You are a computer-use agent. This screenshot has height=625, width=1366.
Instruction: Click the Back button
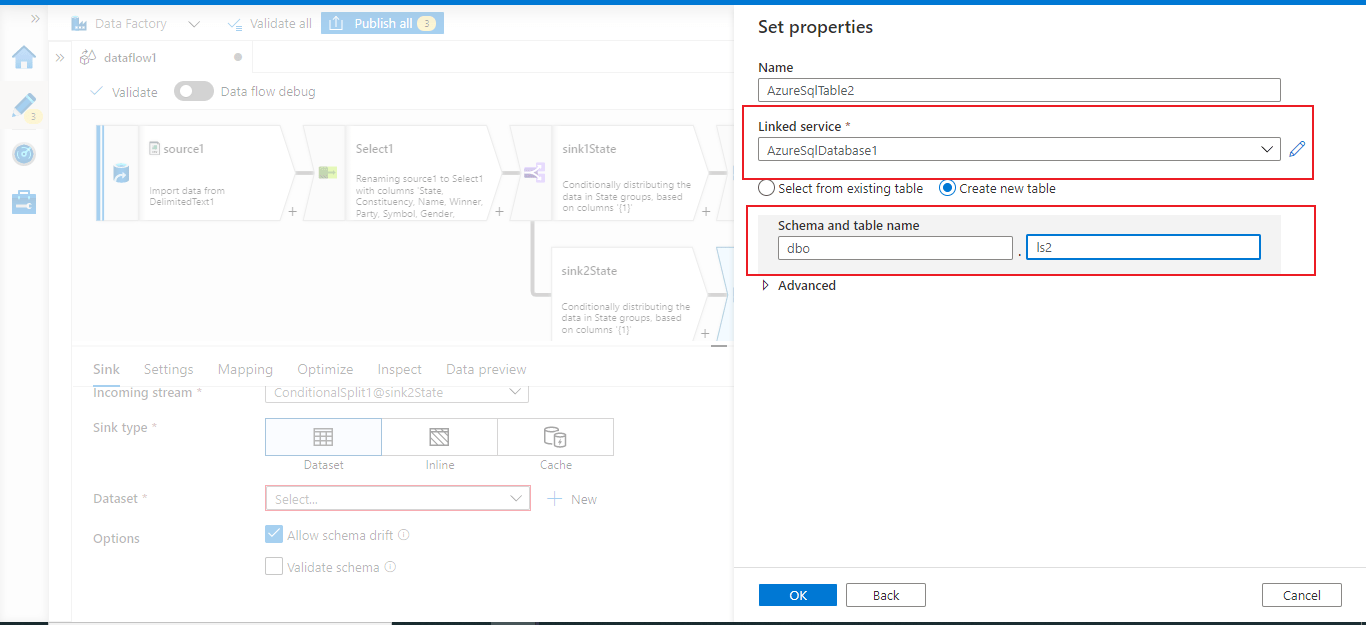886,595
